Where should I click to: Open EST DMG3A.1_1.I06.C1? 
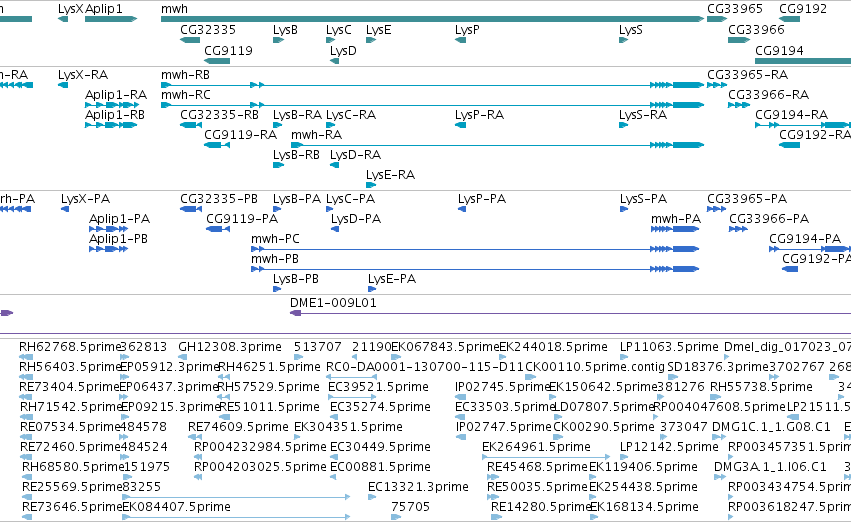(720, 477)
